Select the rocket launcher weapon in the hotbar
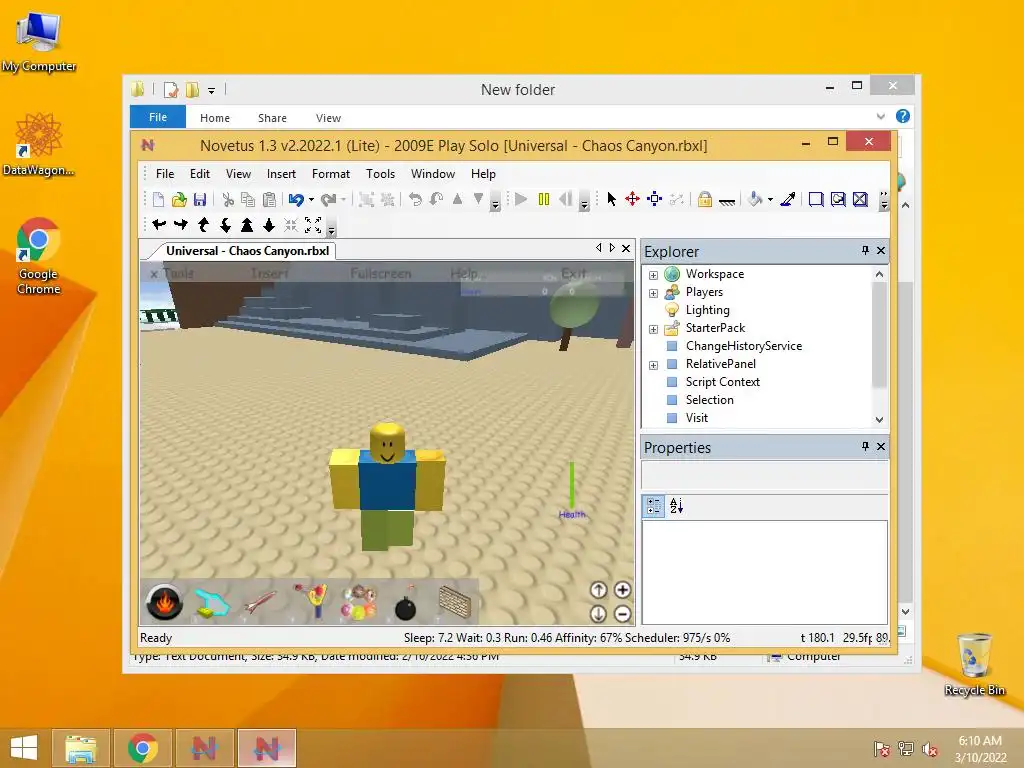This screenshot has height=768, width=1024. coord(260,602)
